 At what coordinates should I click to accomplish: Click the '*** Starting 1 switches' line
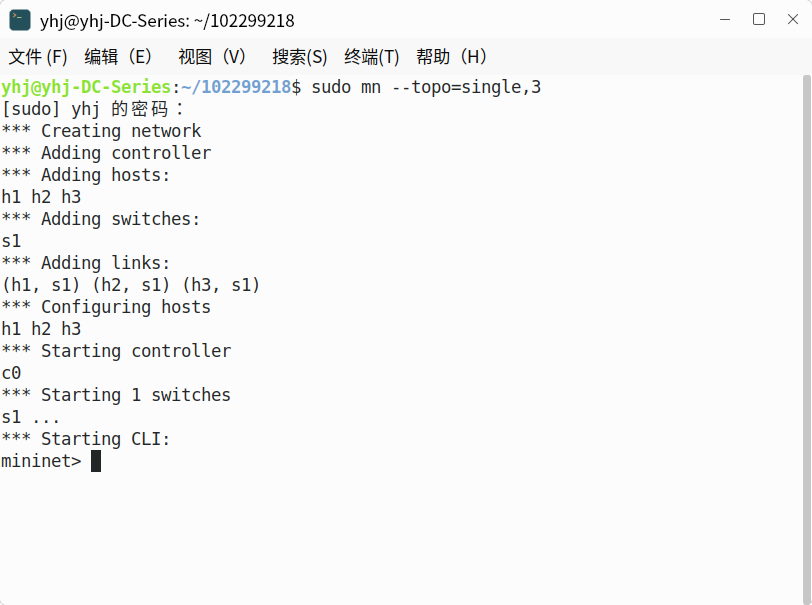click(116, 395)
